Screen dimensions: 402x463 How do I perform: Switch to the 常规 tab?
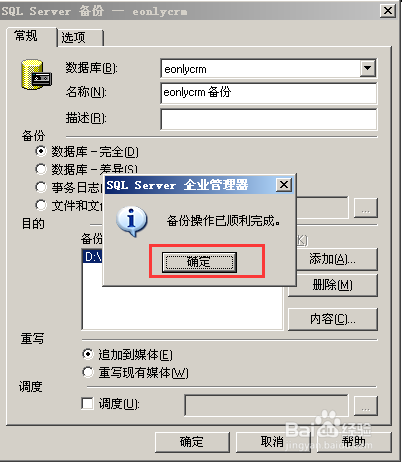click(31, 36)
